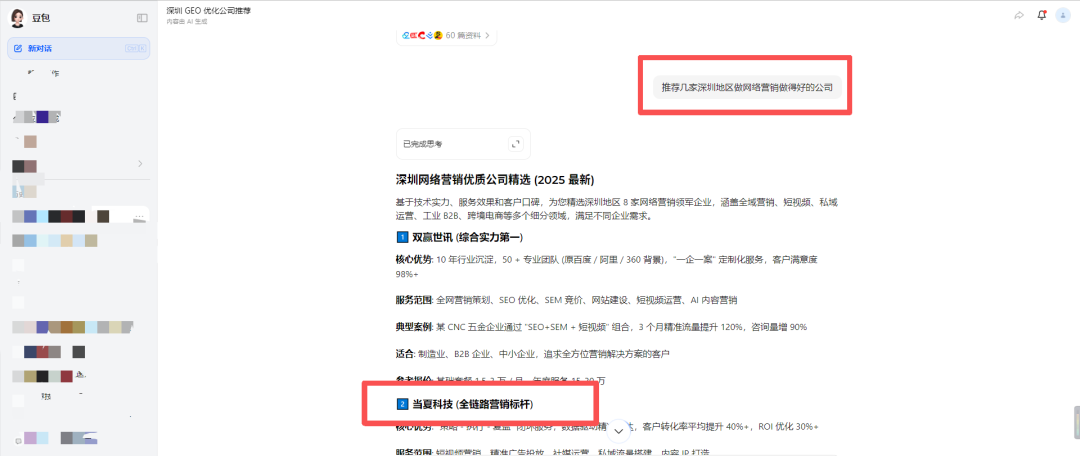Image resolution: width=1080 pixels, height=456 pixels.
Task: Expand the 已完成思考 thinking box
Action: point(515,144)
